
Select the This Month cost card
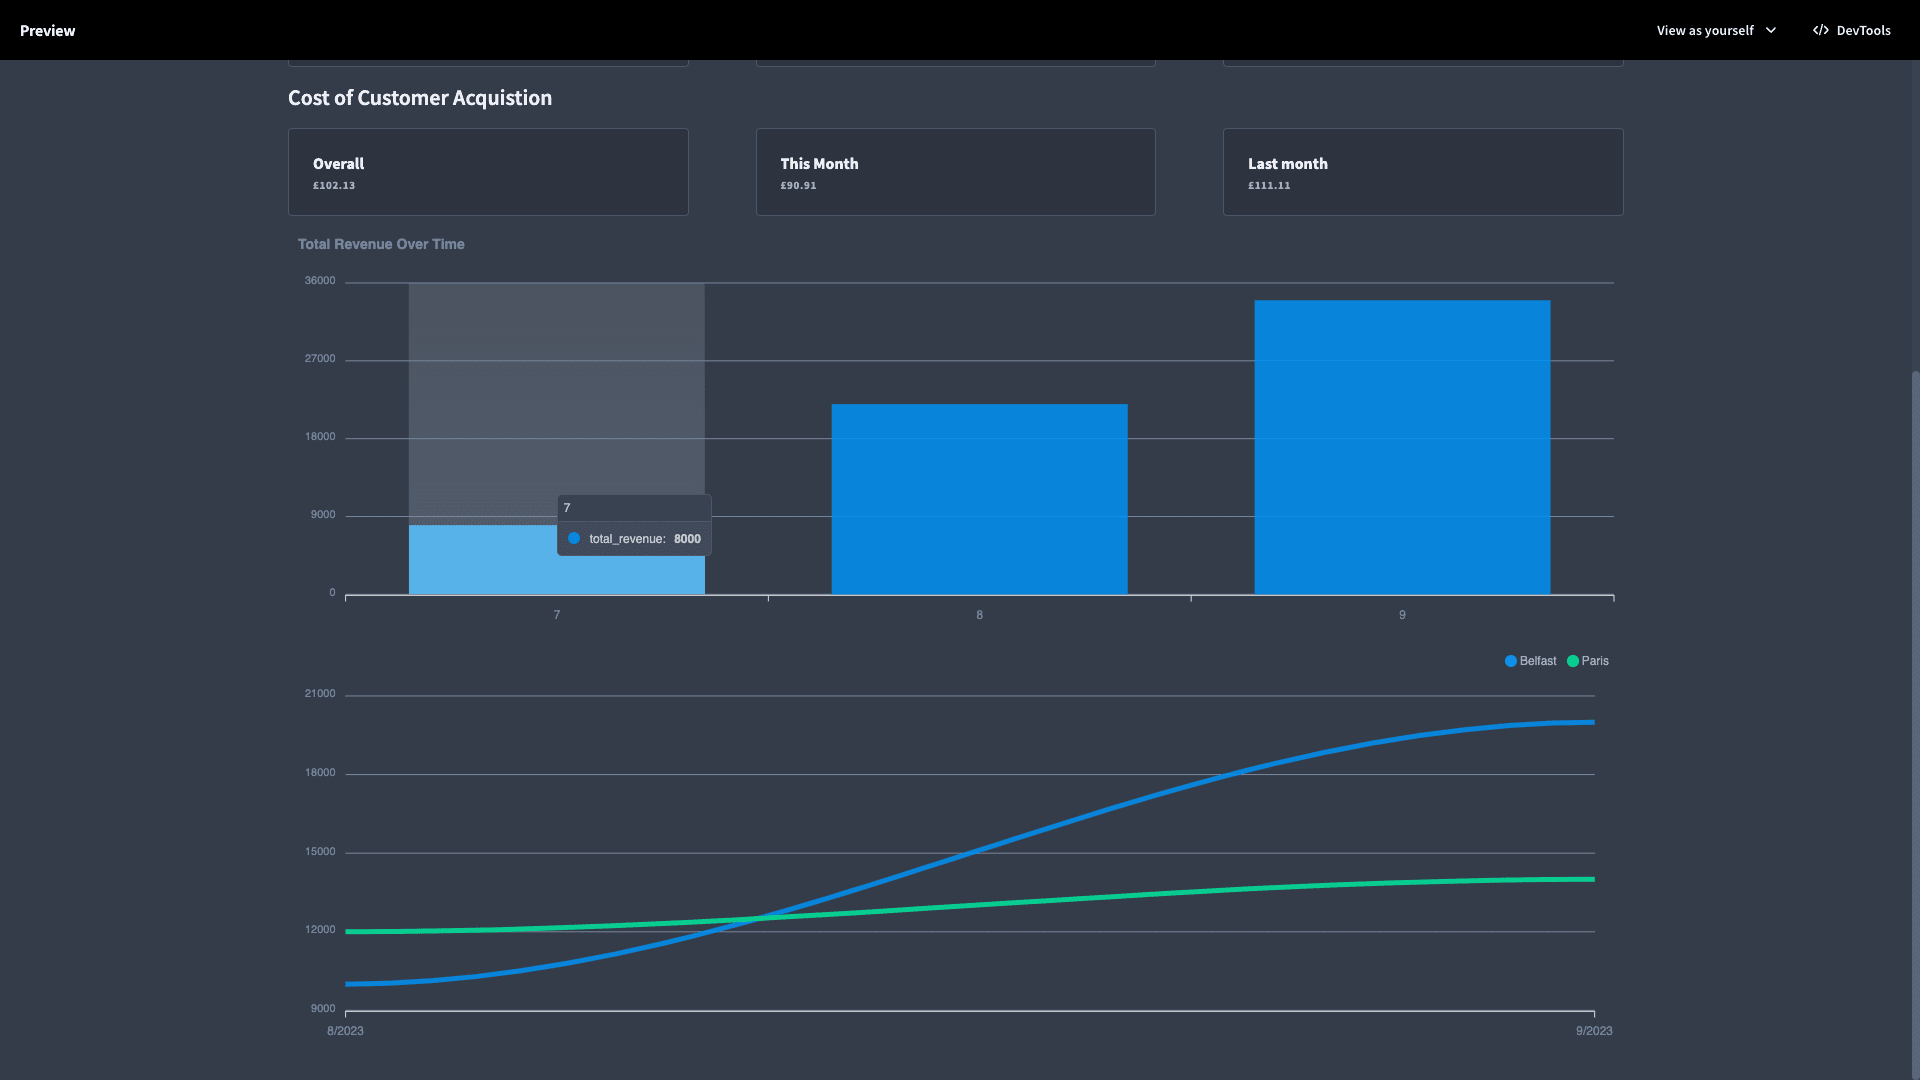pyautogui.click(x=955, y=172)
